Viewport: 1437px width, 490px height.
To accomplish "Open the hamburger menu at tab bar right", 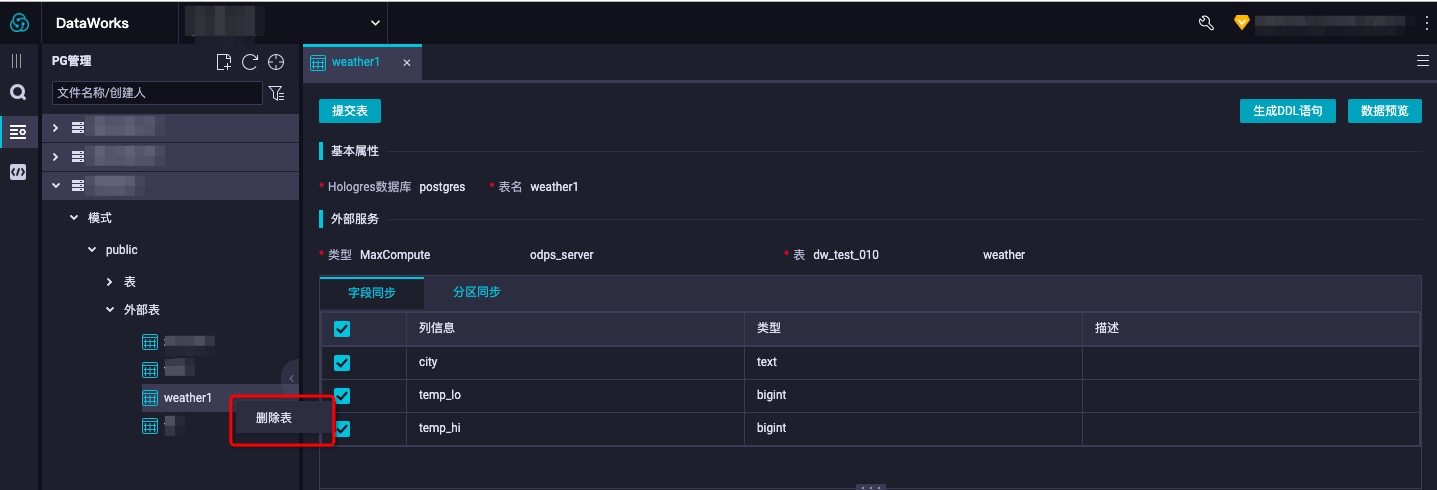I will click(1422, 61).
